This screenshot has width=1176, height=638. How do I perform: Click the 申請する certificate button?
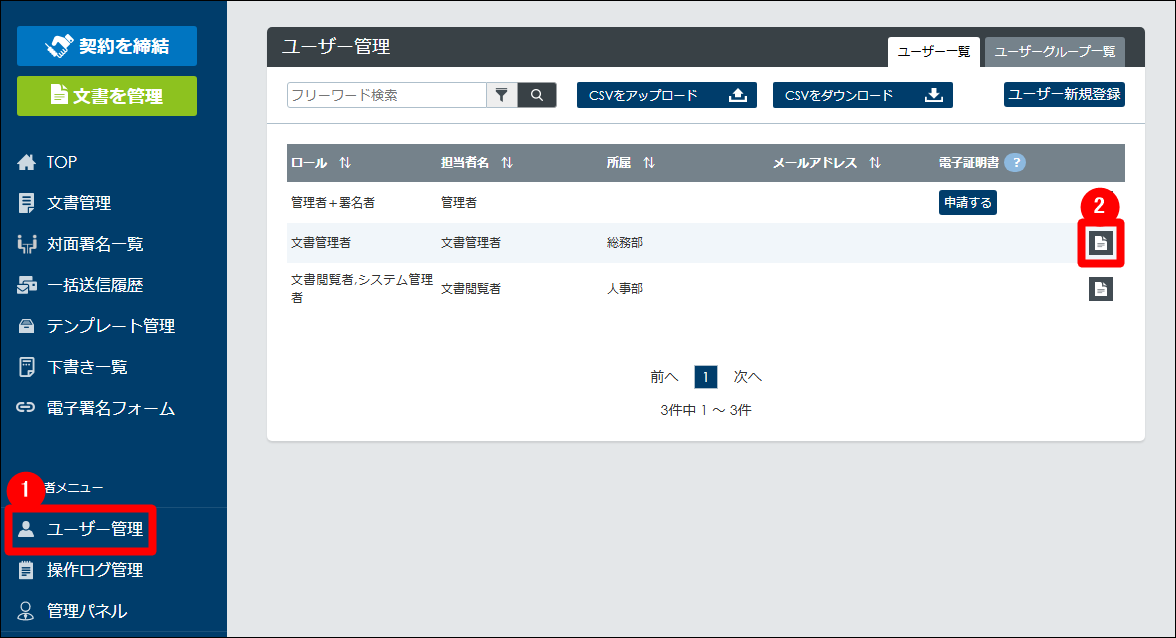pos(967,203)
